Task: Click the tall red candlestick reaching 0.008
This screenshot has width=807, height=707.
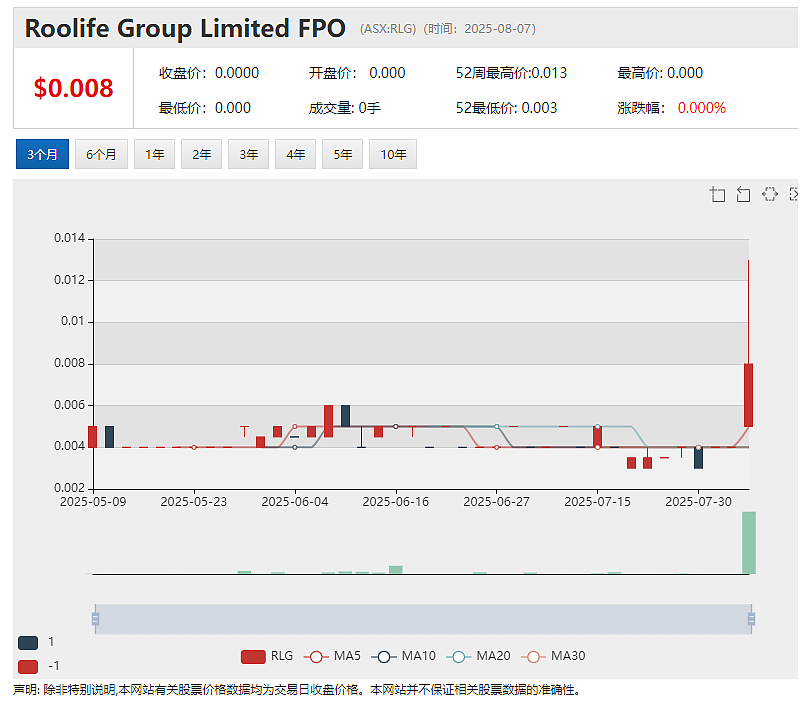Action: click(748, 395)
